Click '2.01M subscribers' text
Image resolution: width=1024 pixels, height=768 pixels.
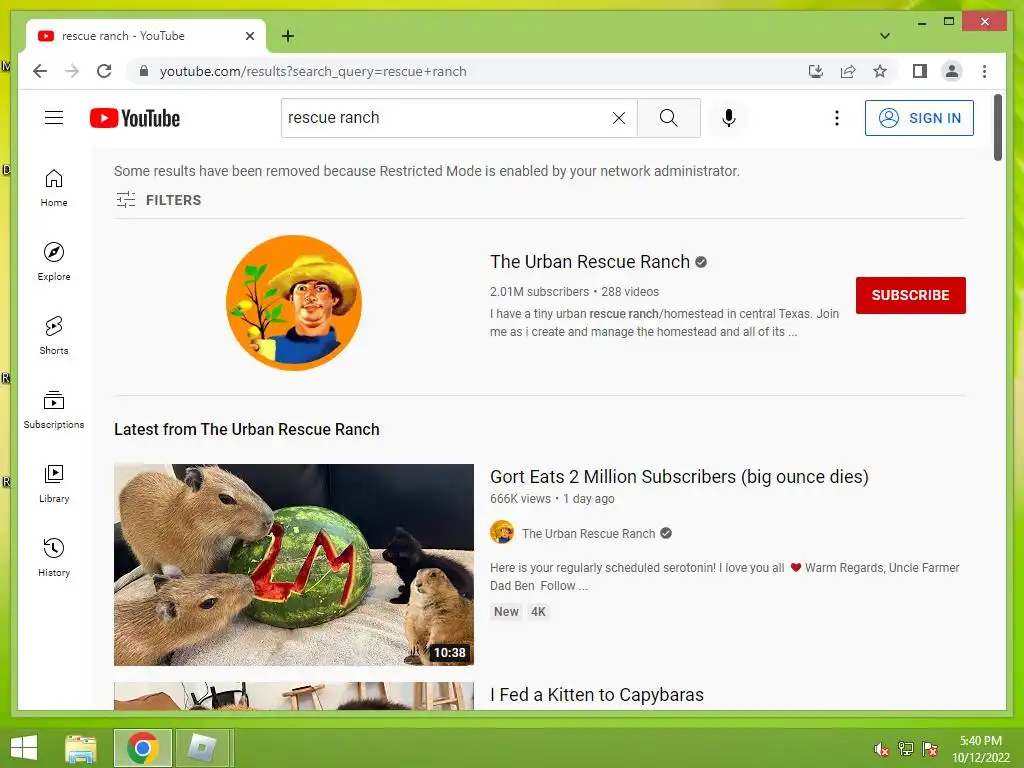539,291
